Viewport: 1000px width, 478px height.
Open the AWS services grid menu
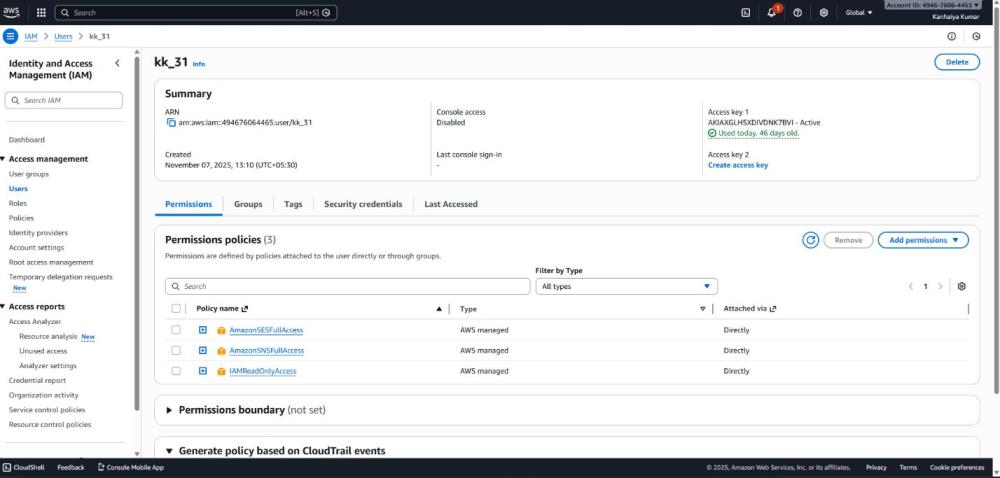(x=41, y=12)
